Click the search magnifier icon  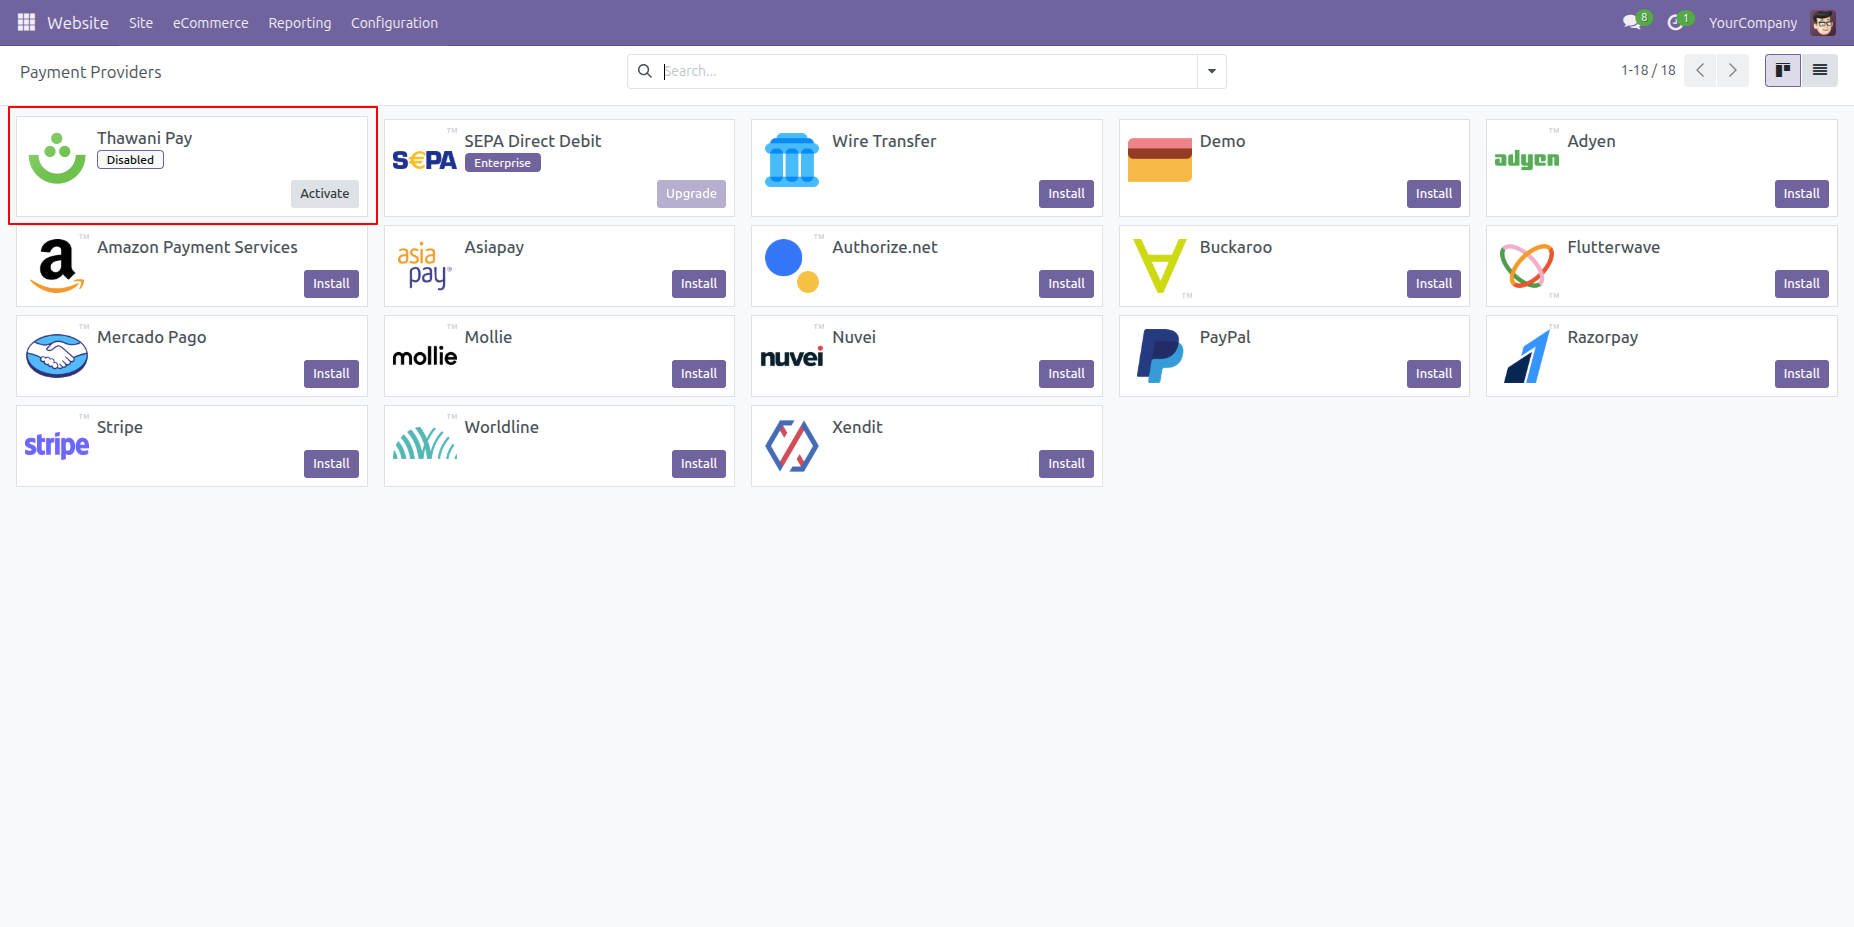[x=645, y=71]
